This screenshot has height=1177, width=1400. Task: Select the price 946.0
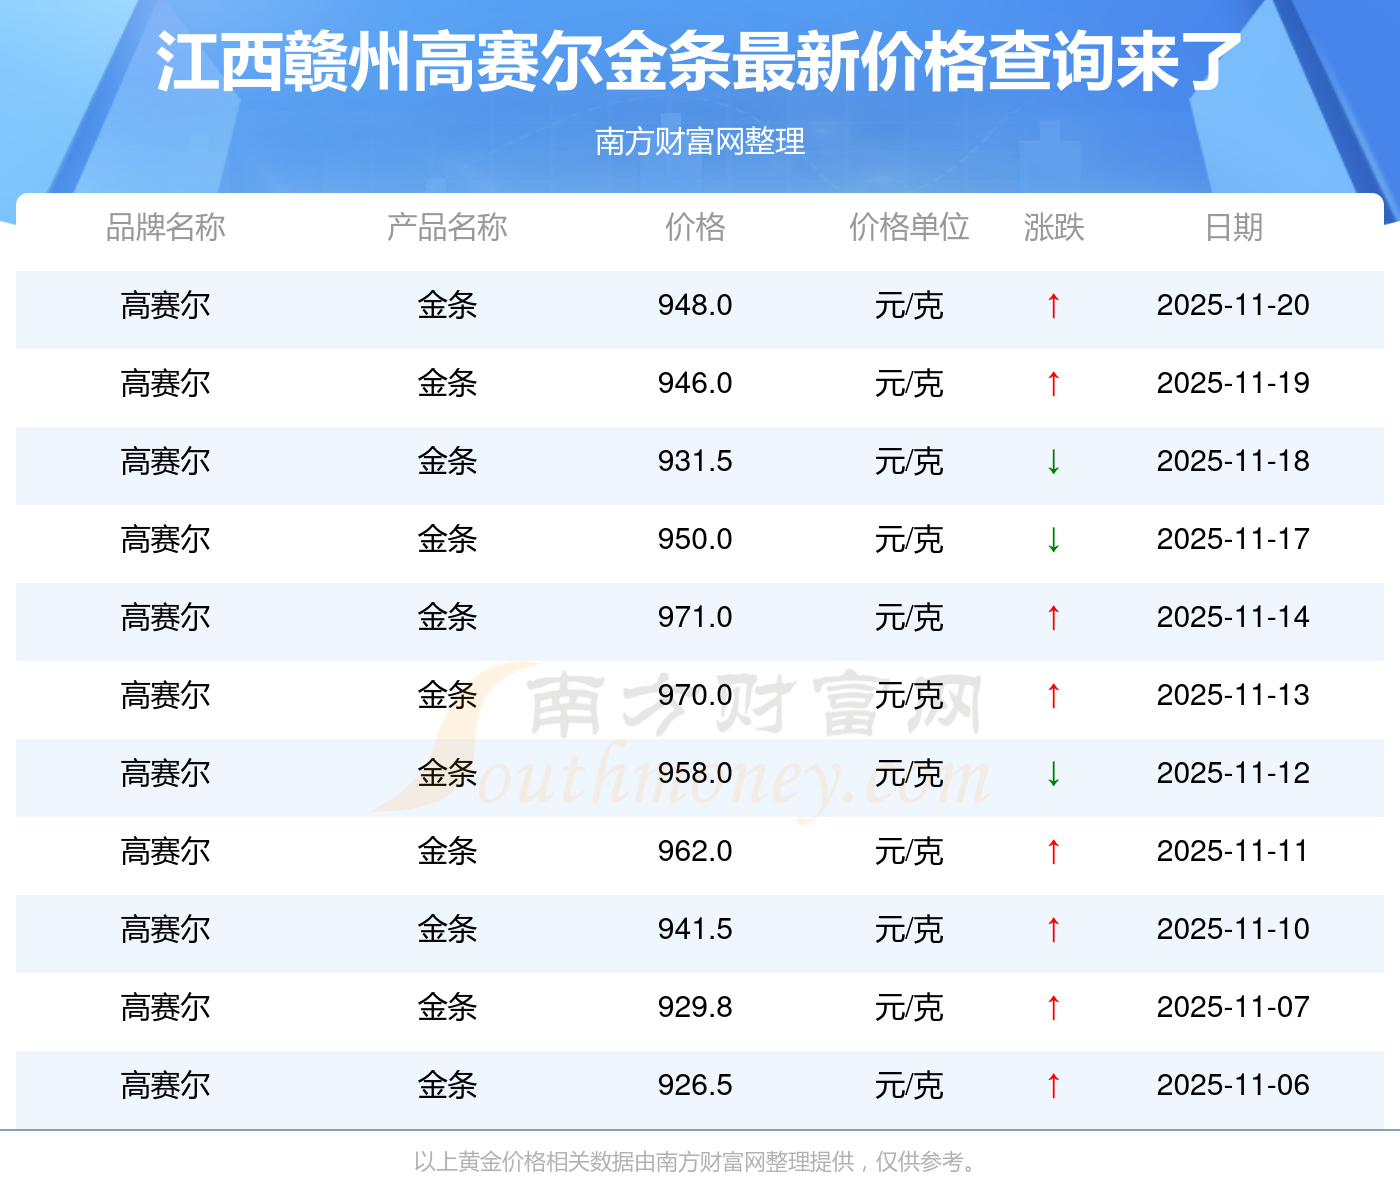[695, 383]
